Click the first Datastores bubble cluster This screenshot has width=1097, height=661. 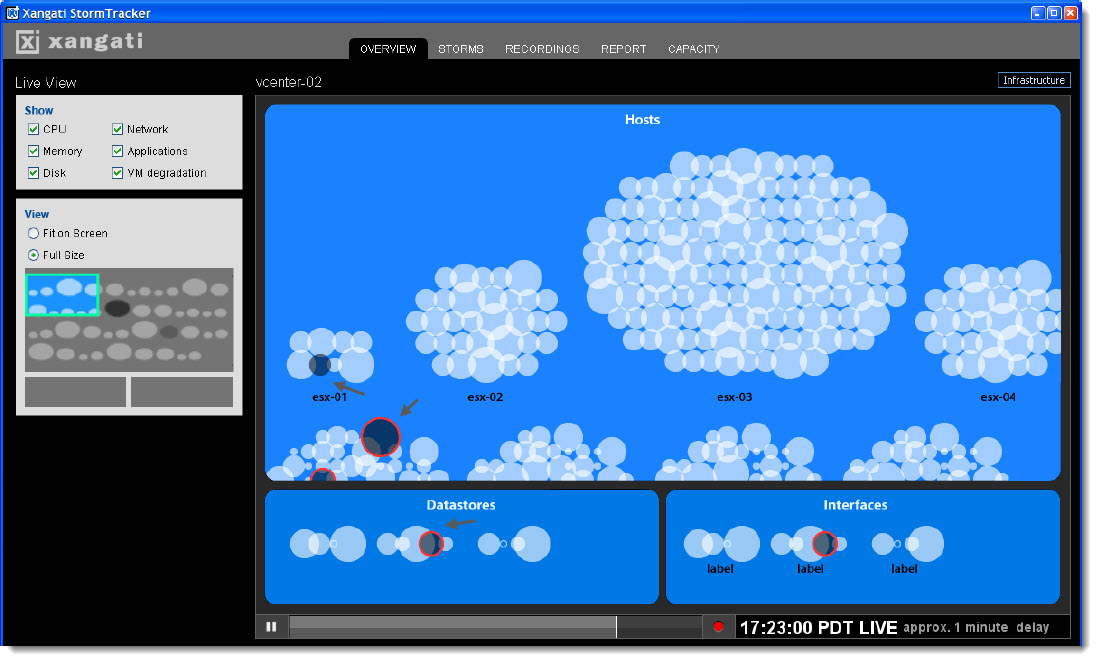(327, 544)
